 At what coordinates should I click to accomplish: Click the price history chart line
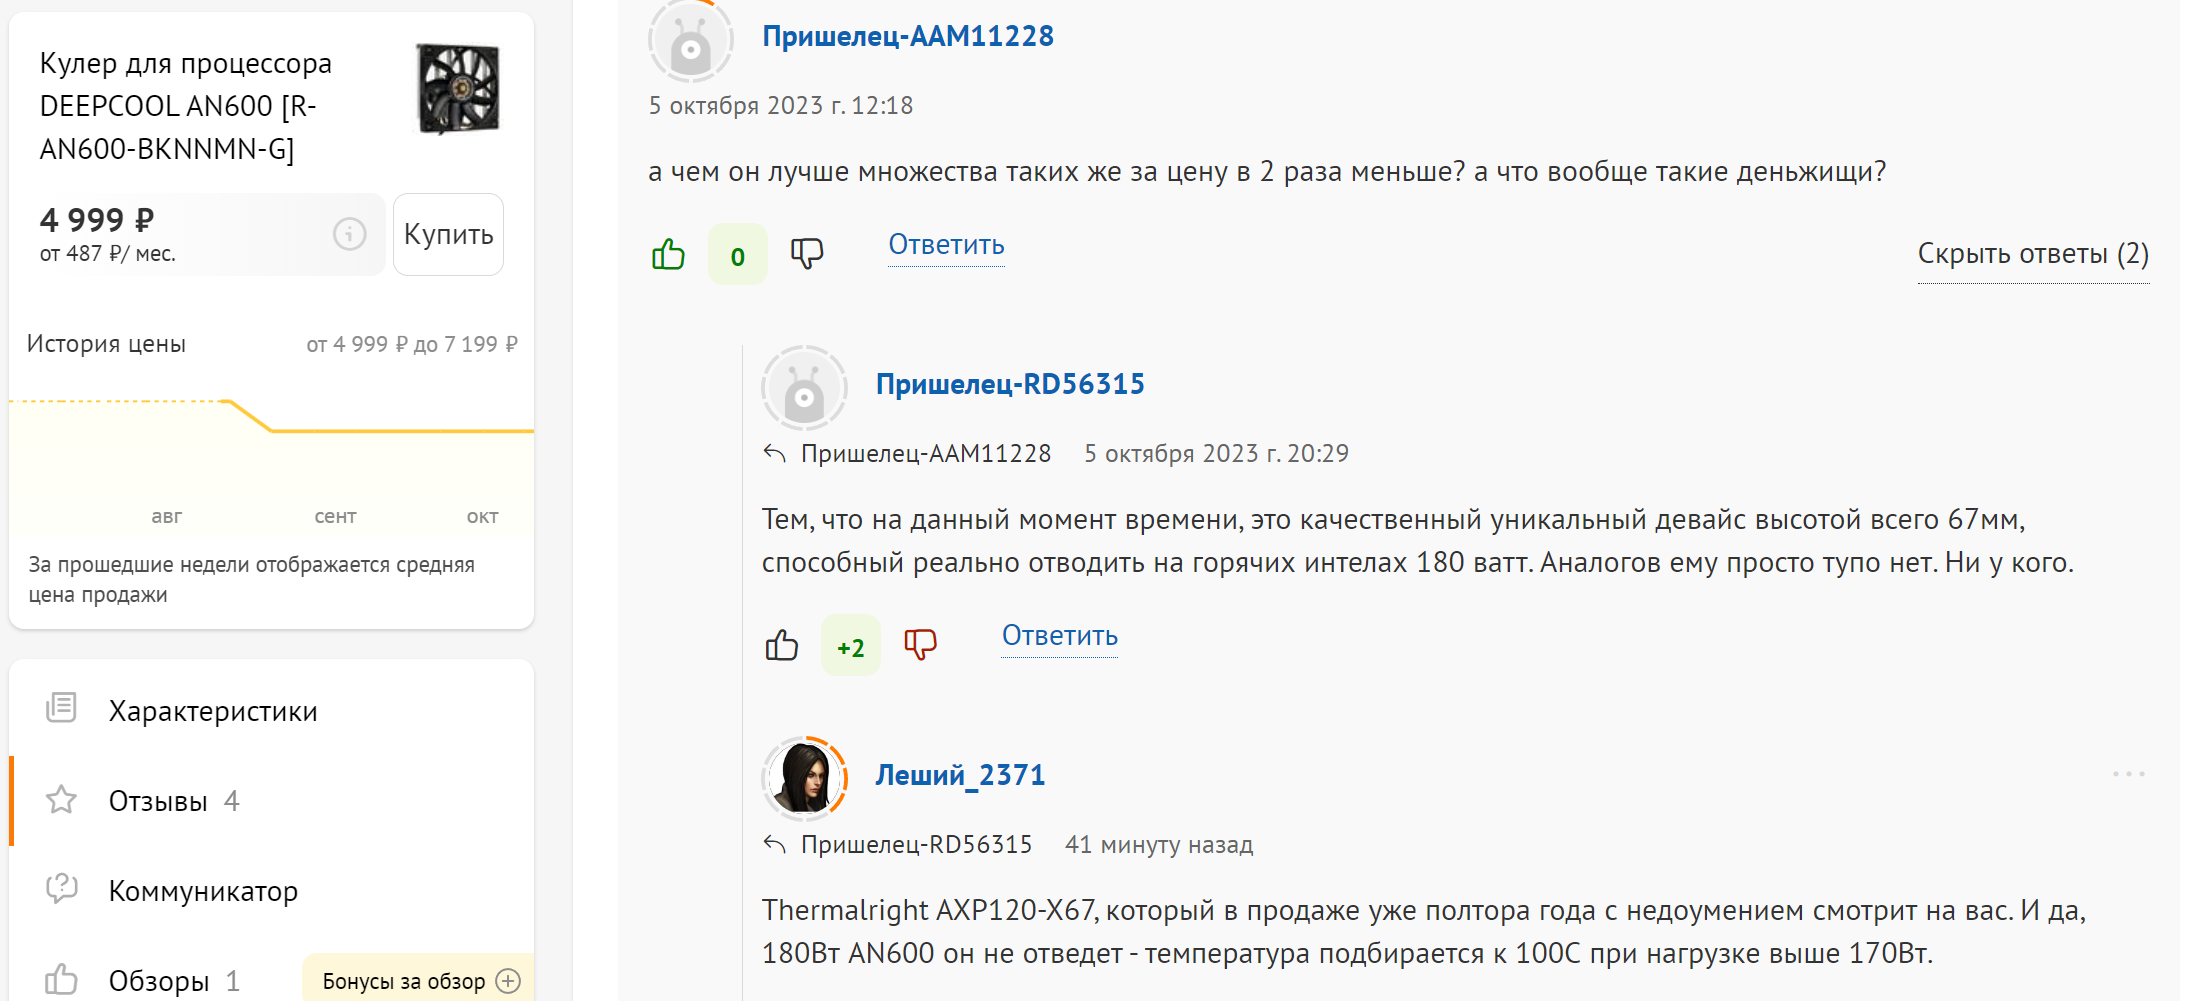coord(272,420)
